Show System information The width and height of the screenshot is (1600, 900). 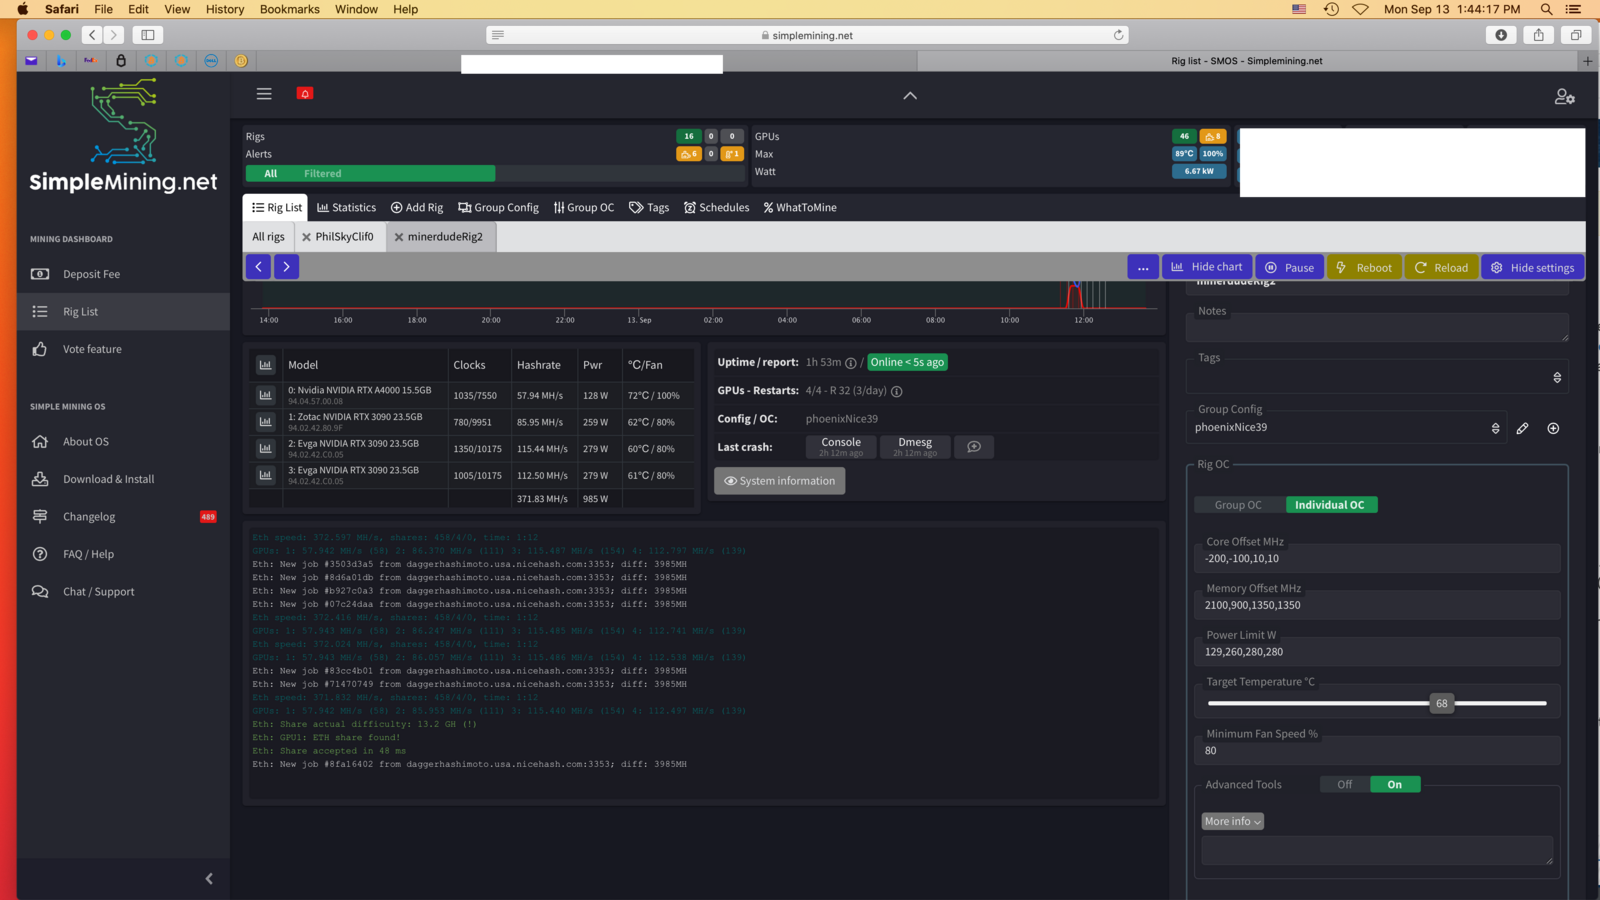click(780, 481)
